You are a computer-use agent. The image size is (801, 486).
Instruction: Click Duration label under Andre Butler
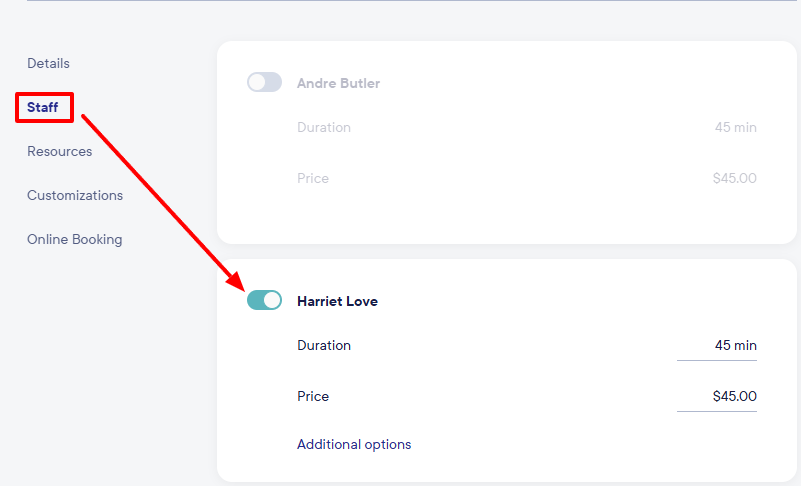[x=324, y=127]
